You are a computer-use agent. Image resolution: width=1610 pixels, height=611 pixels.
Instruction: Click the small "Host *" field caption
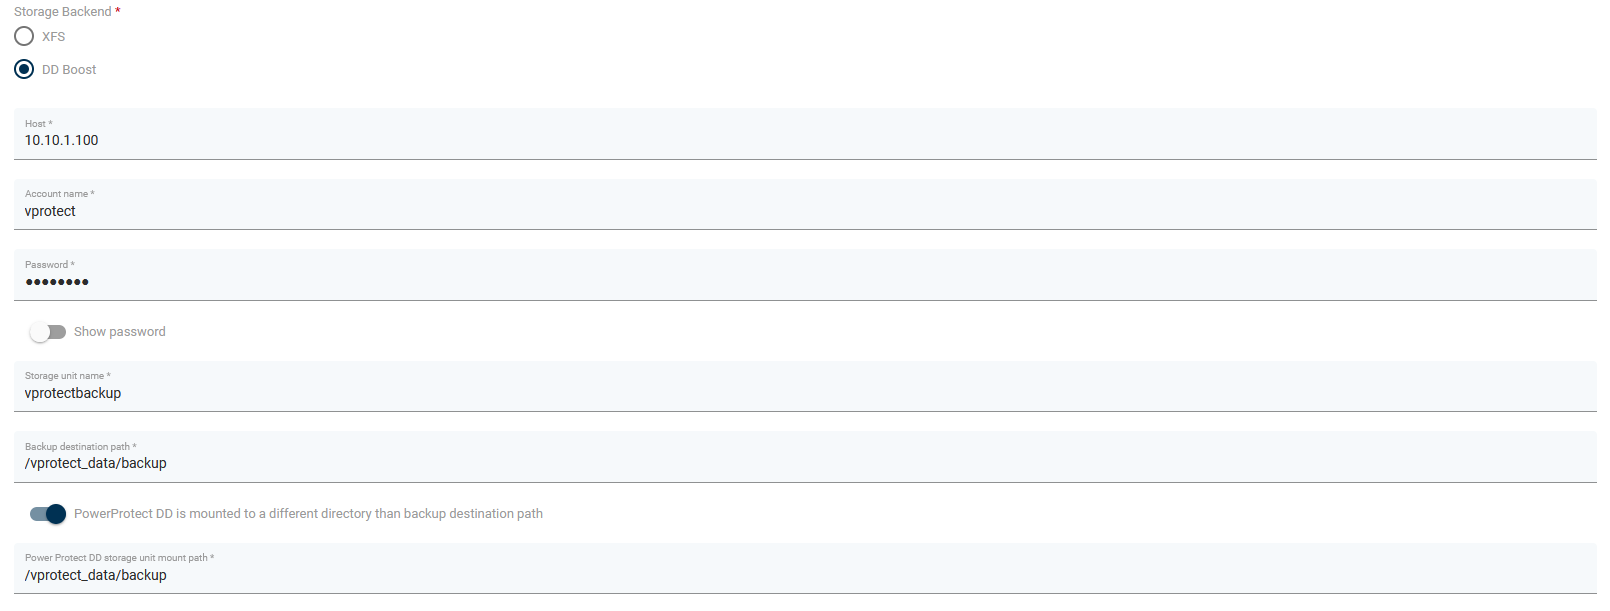pos(38,124)
